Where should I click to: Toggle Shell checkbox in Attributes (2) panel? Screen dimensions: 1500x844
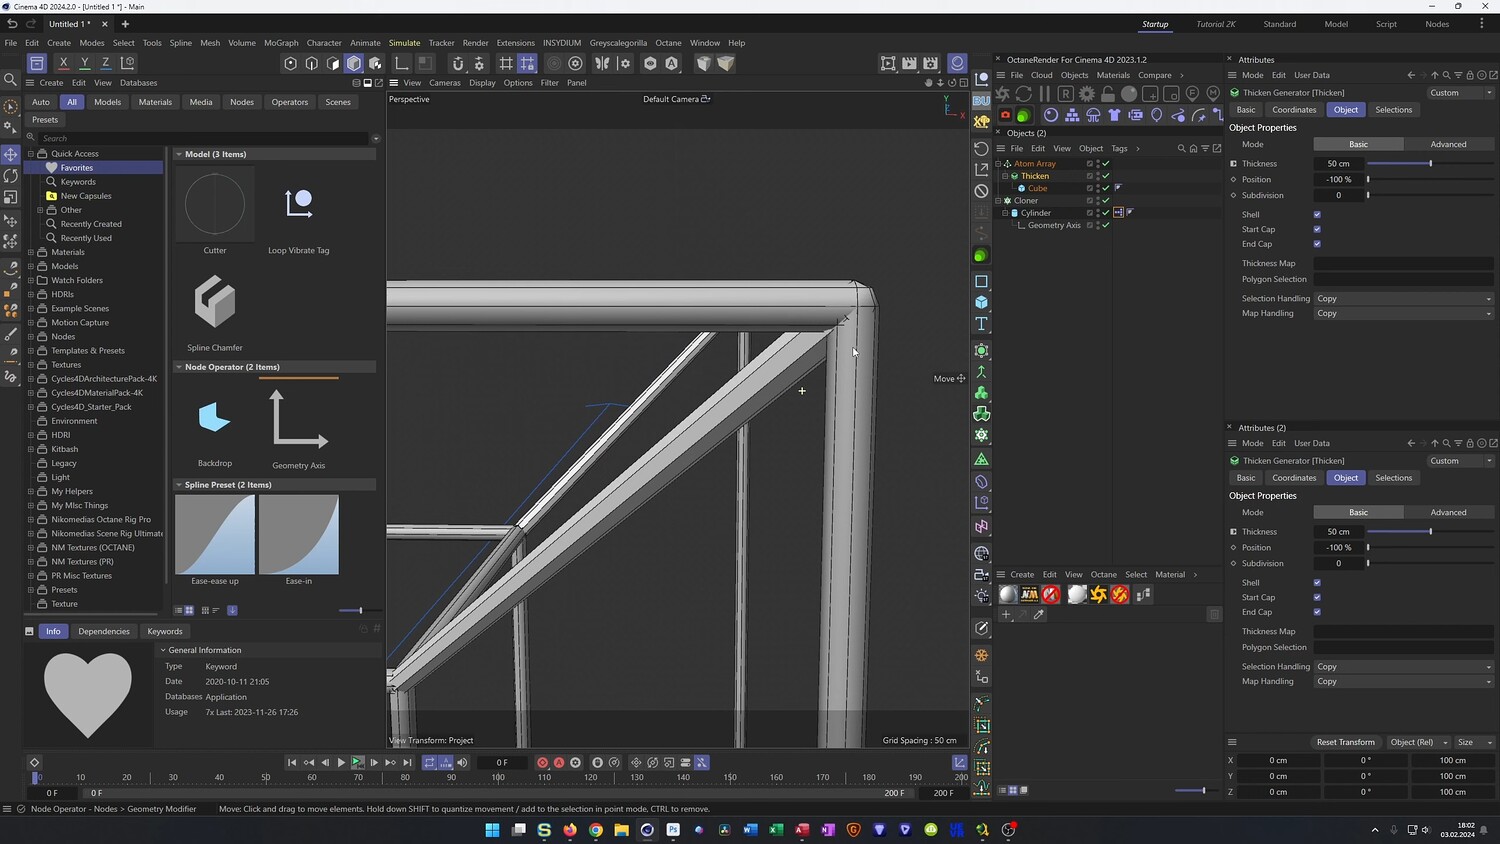coord(1317,583)
